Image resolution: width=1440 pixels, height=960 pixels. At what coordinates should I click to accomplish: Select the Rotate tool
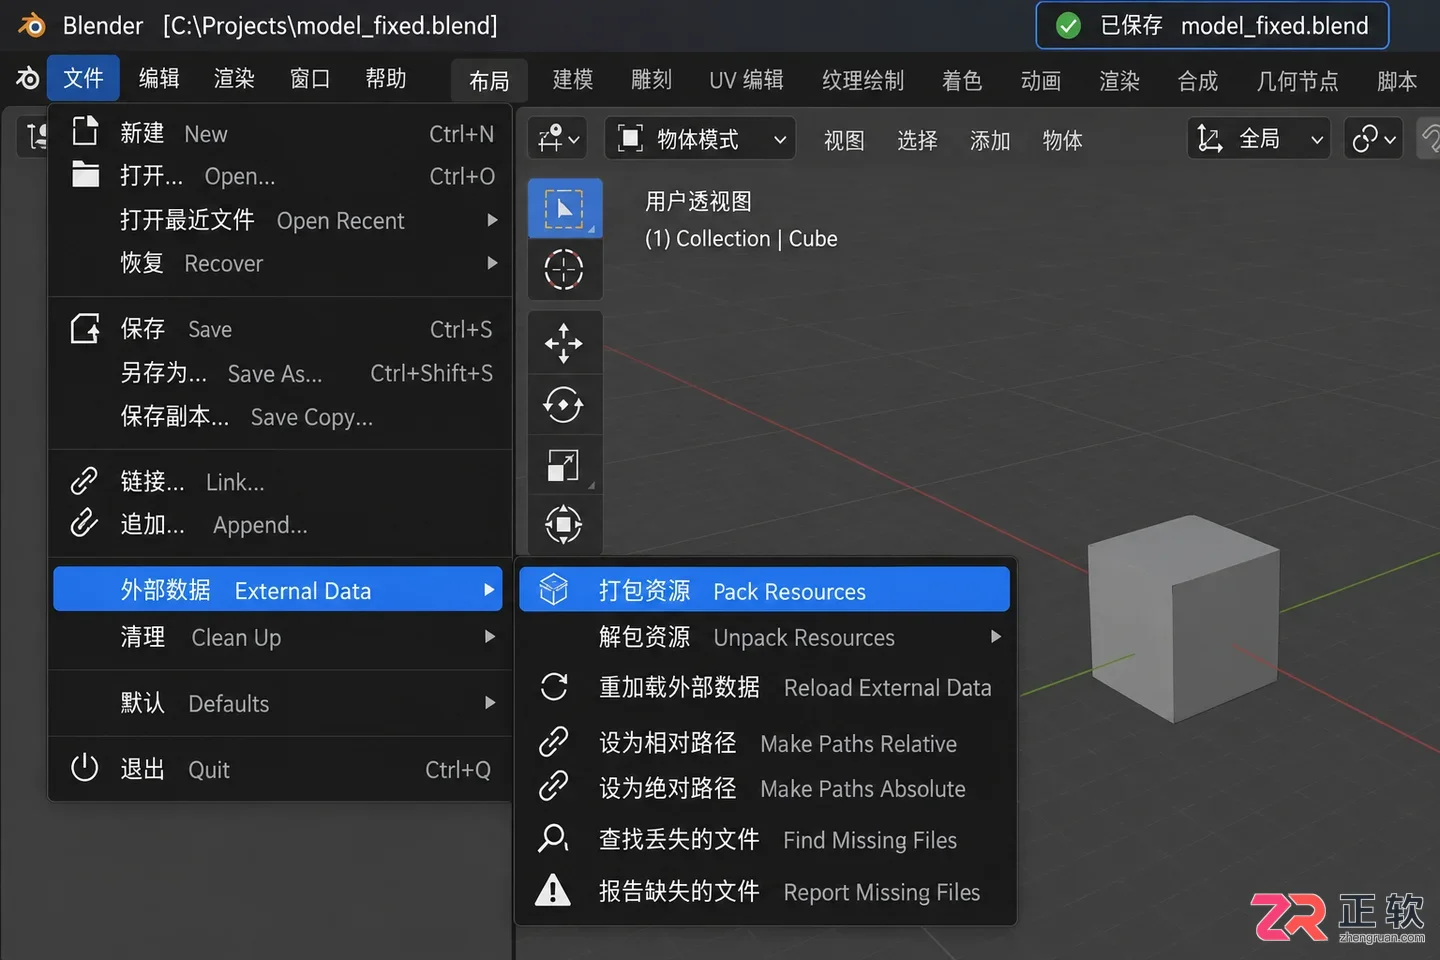(x=565, y=404)
